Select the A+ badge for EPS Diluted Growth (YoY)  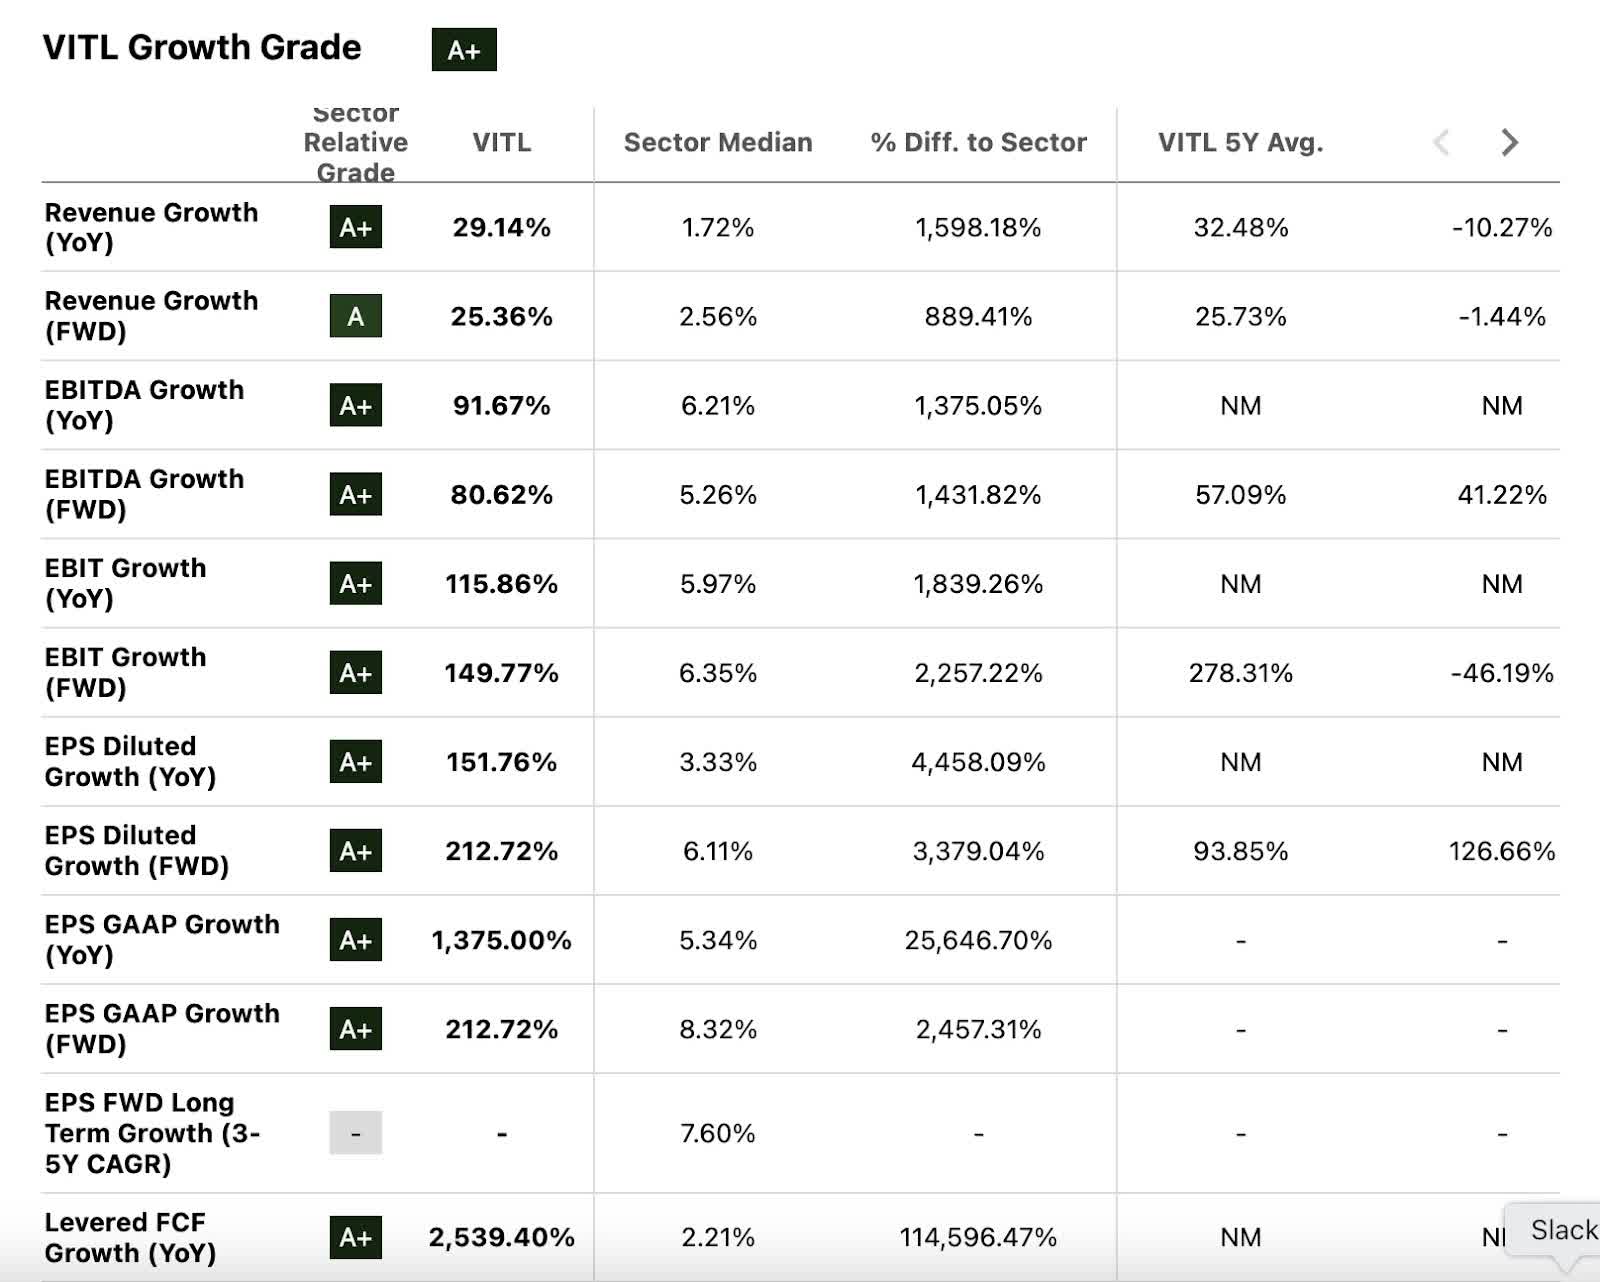(355, 761)
